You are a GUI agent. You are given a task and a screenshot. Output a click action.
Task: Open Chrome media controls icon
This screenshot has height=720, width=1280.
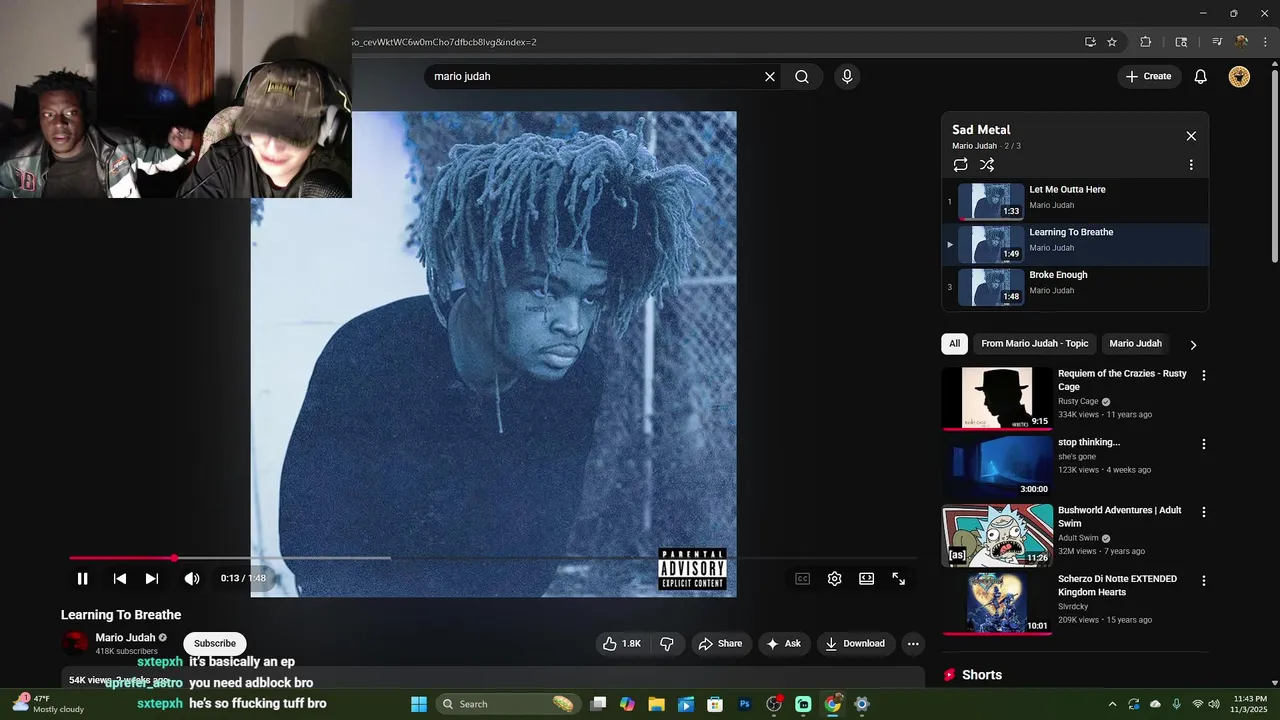pos(1217,42)
